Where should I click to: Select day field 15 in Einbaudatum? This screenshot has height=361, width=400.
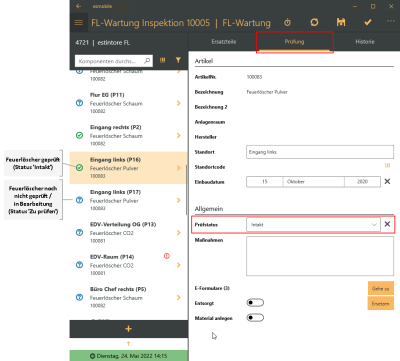pos(265,182)
